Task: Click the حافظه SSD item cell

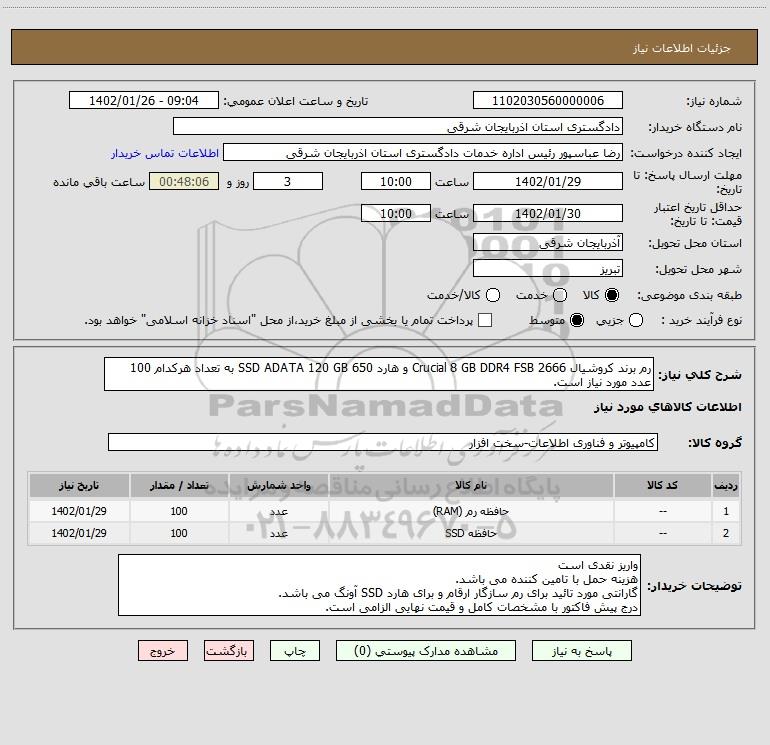Action: click(x=471, y=533)
